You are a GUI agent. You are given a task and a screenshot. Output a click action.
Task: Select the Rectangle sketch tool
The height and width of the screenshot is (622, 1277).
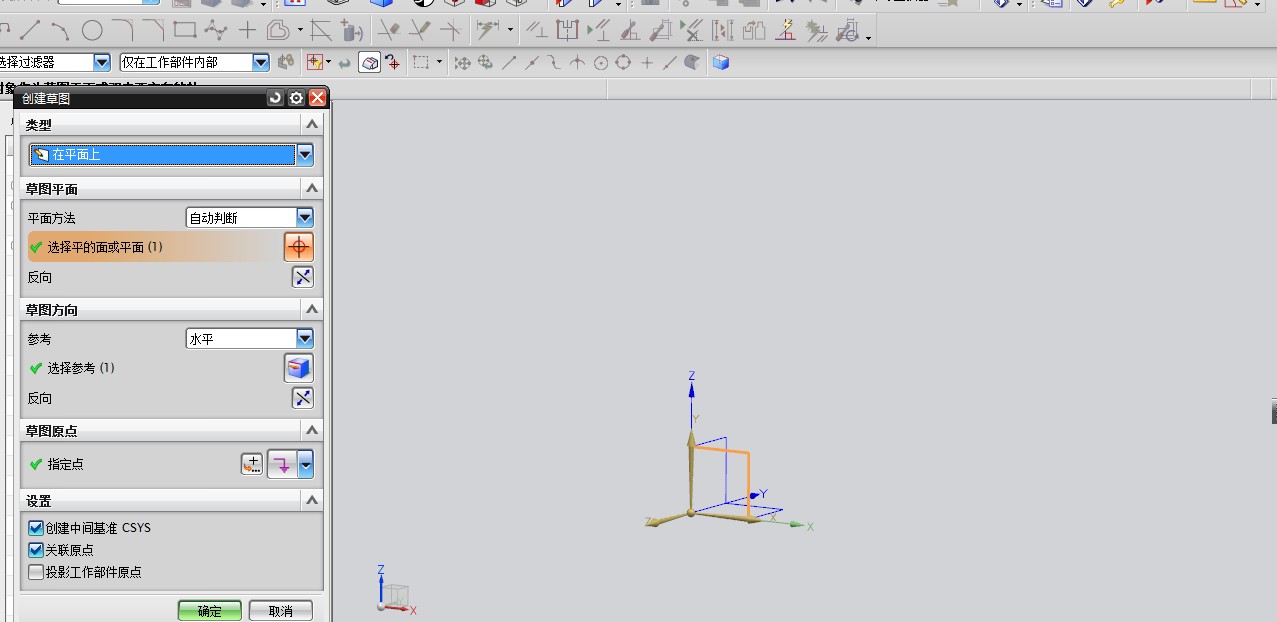tap(184, 30)
